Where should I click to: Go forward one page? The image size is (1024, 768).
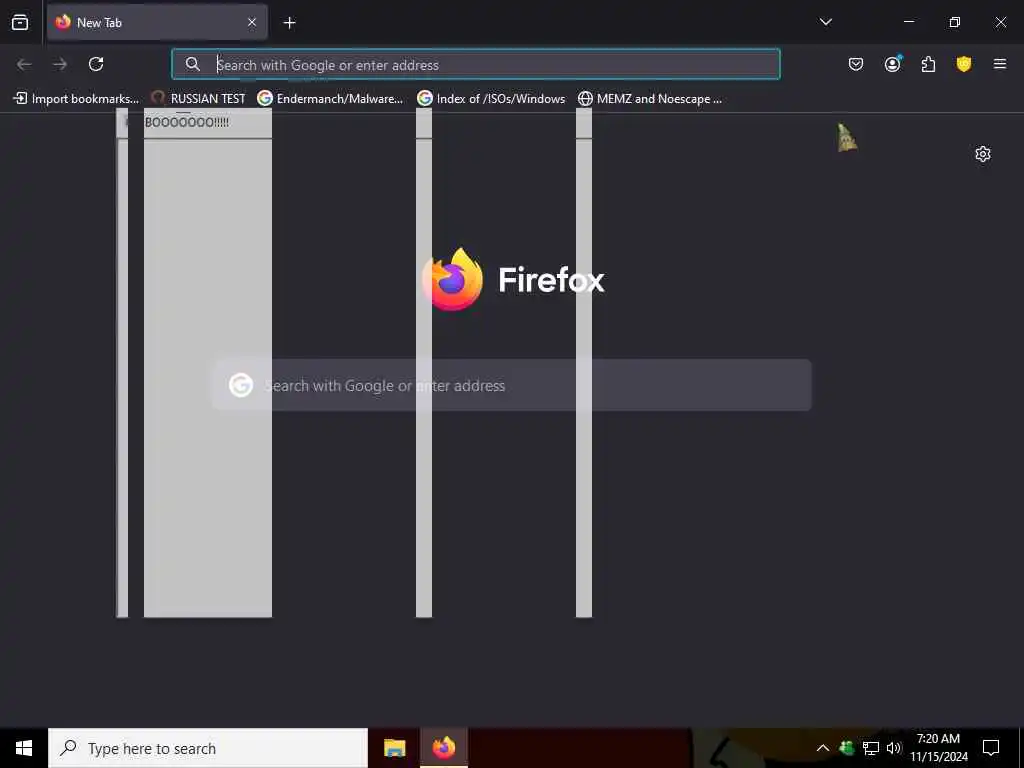pos(60,64)
